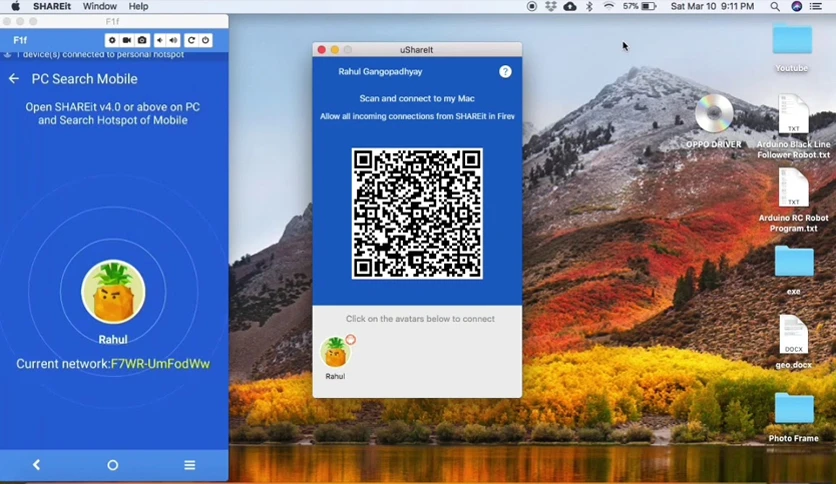The image size is (836, 484).
Task: Open the help question mark in uShareIt
Action: (x=505, y=71)
